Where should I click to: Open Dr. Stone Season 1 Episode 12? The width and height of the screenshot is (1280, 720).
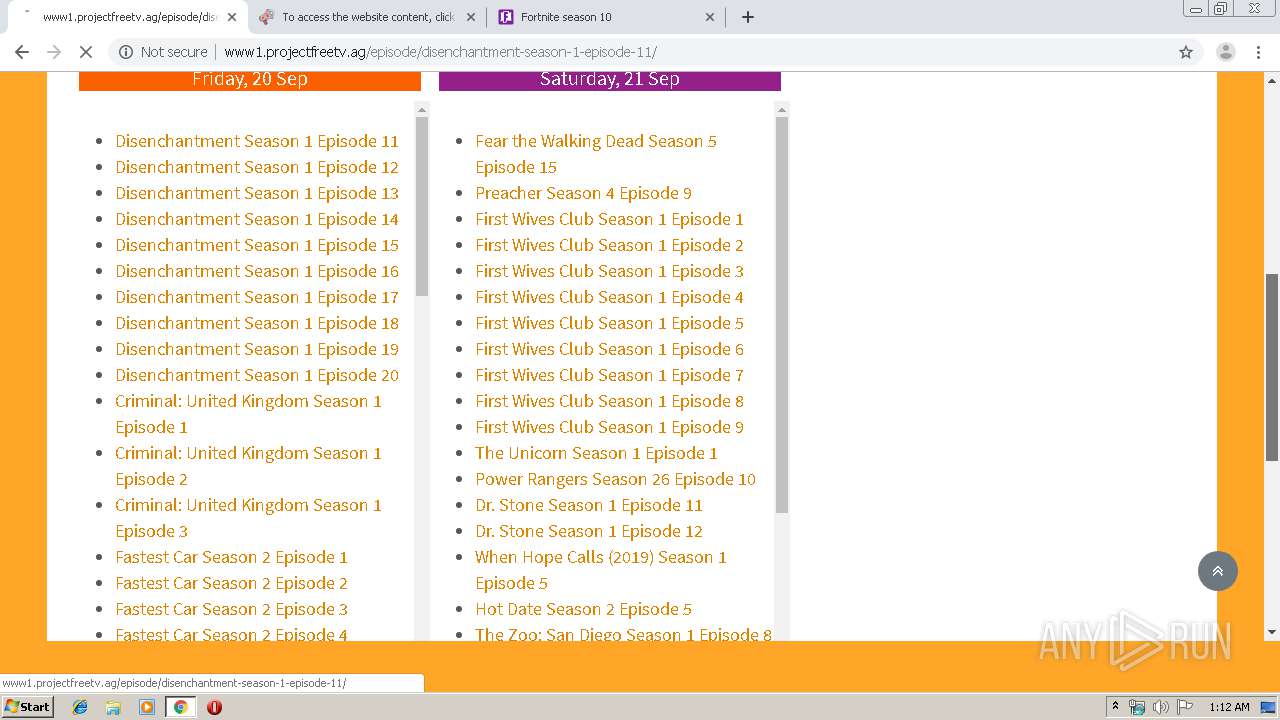click(589, 531)
